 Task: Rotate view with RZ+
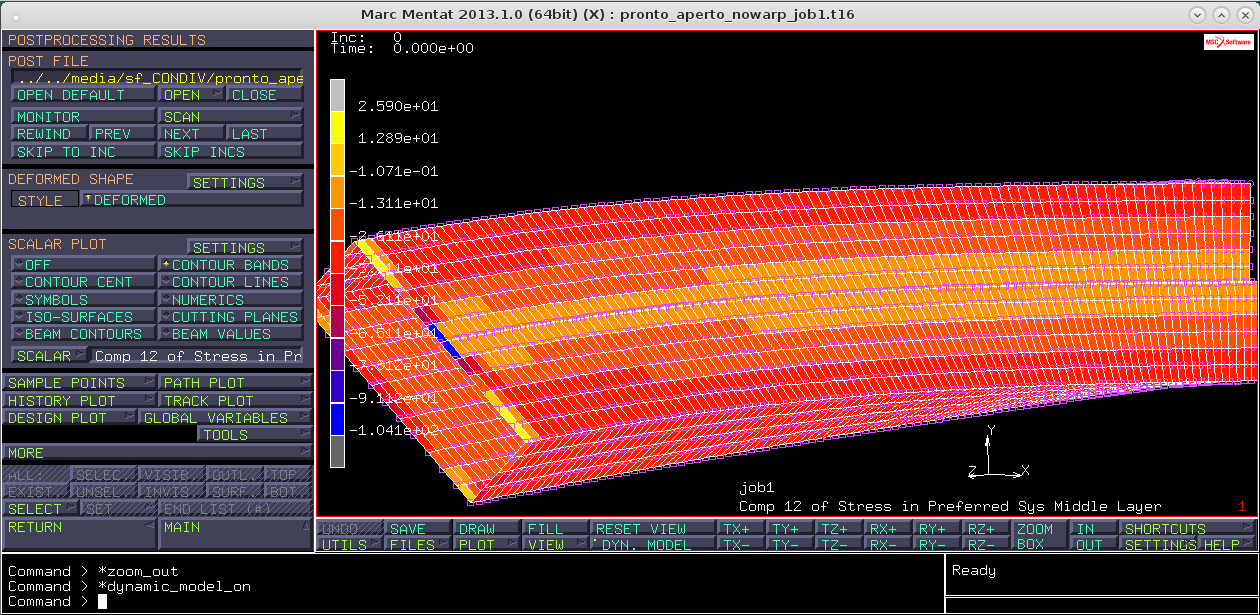[987, 528]
